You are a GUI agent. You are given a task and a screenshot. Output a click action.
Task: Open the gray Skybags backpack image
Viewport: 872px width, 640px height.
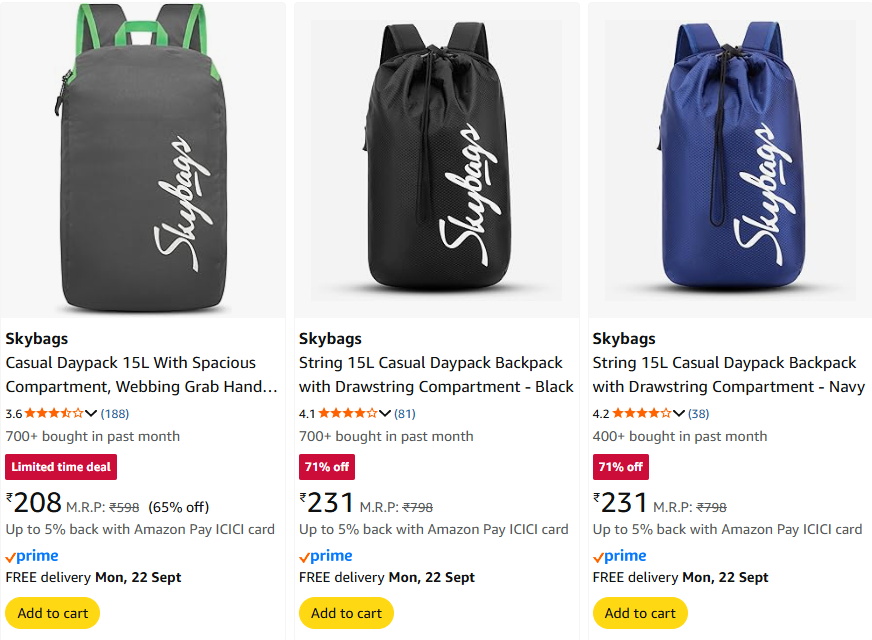coord(143,160)
